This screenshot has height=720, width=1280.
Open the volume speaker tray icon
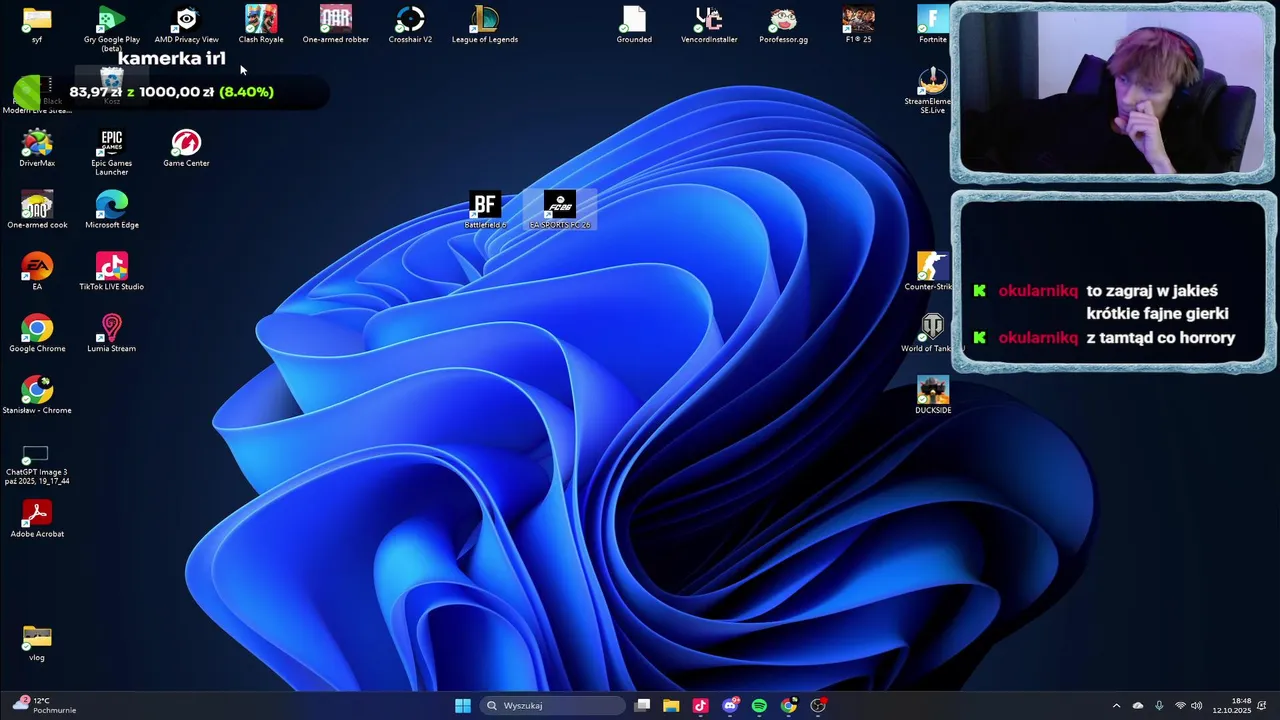tap(1197, 706)
